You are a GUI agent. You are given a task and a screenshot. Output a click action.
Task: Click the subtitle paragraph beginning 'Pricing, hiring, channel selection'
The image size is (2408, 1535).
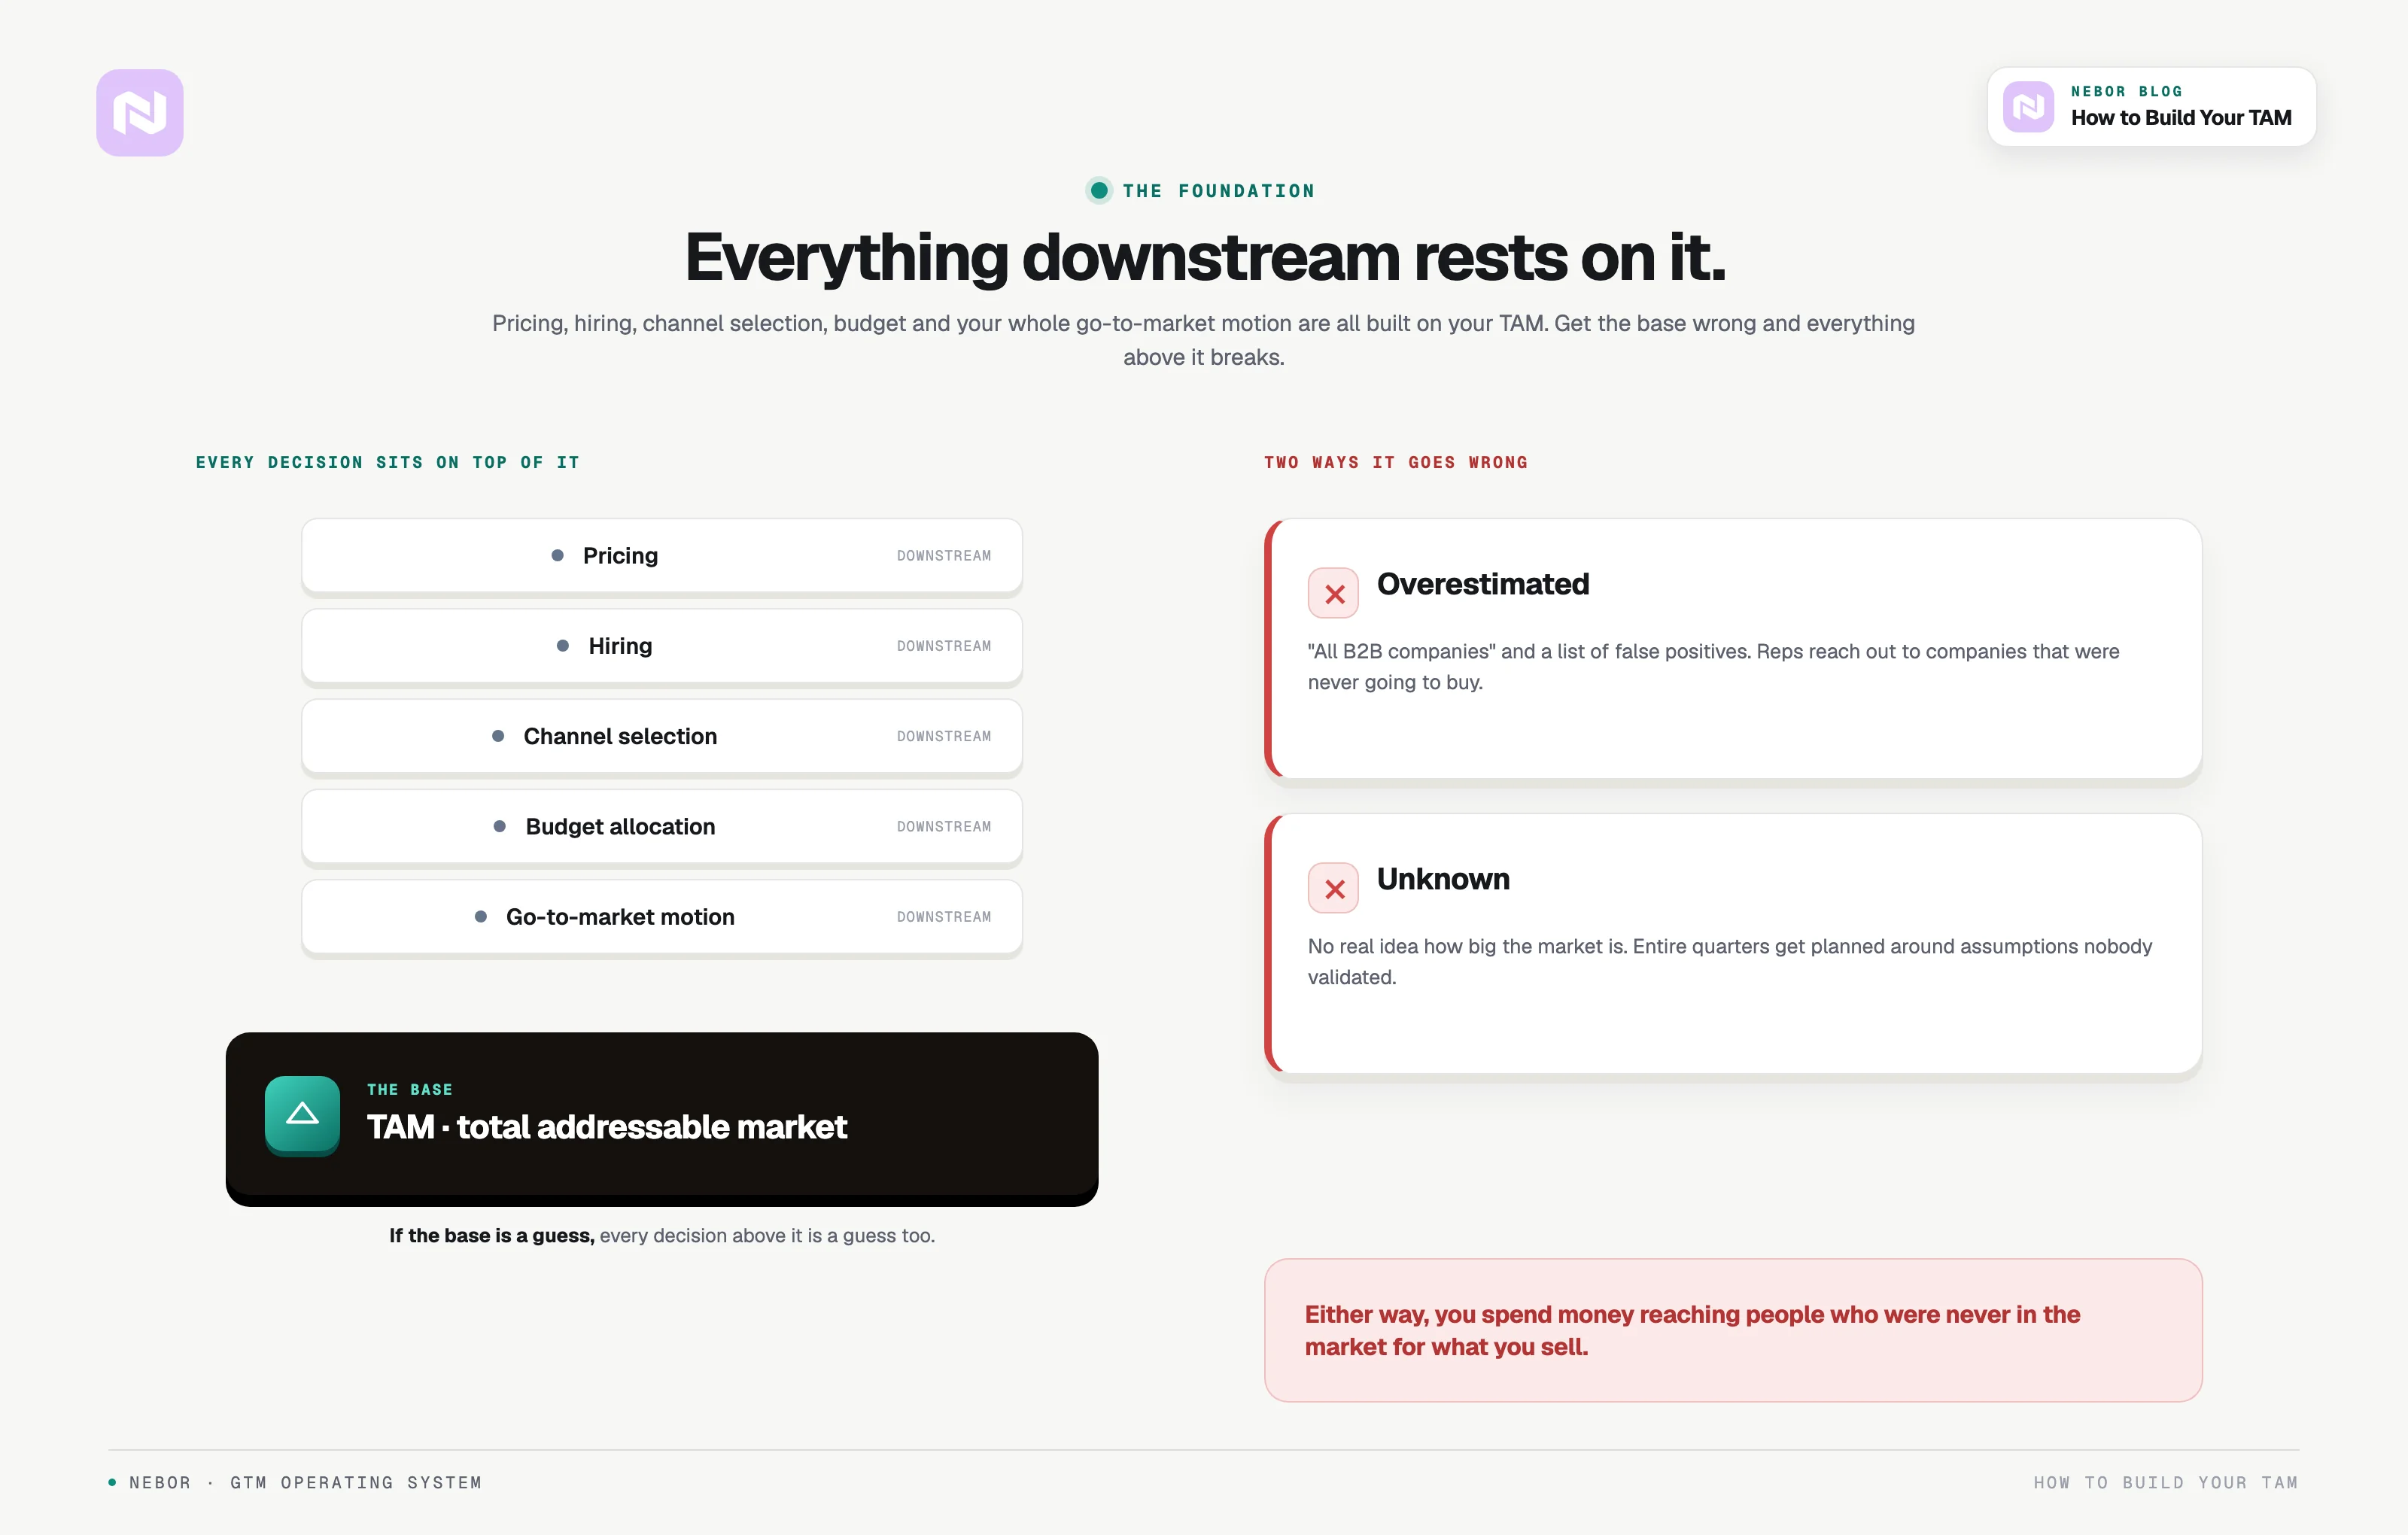click(x=1204, y=340)
